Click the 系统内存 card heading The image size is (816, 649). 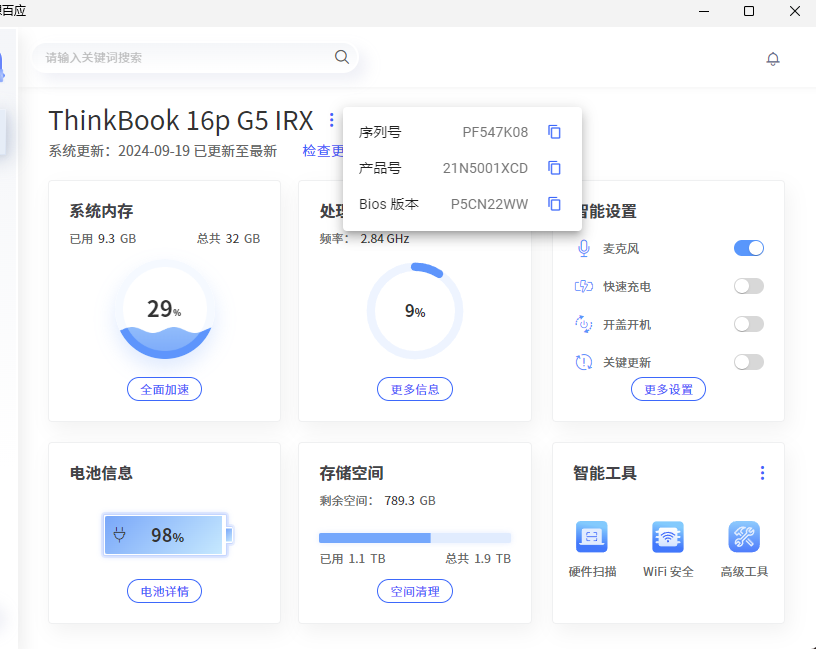coord(101,211)
